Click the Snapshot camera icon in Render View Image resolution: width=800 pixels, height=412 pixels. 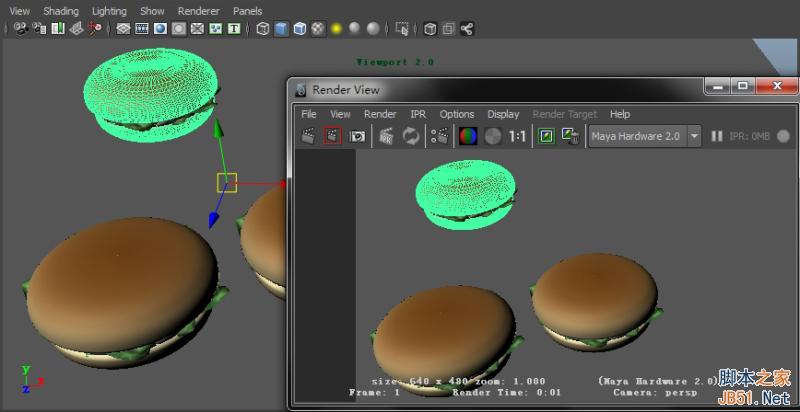(357, 136)
